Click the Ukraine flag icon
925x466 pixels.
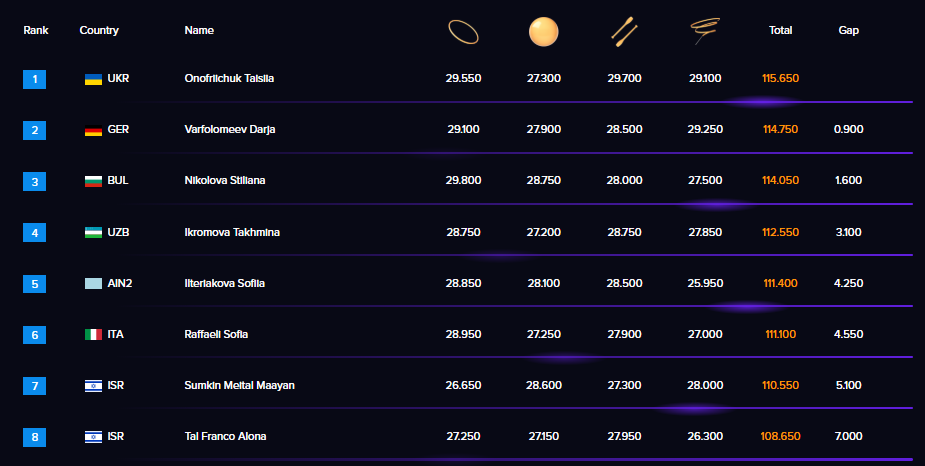[93, 78]
